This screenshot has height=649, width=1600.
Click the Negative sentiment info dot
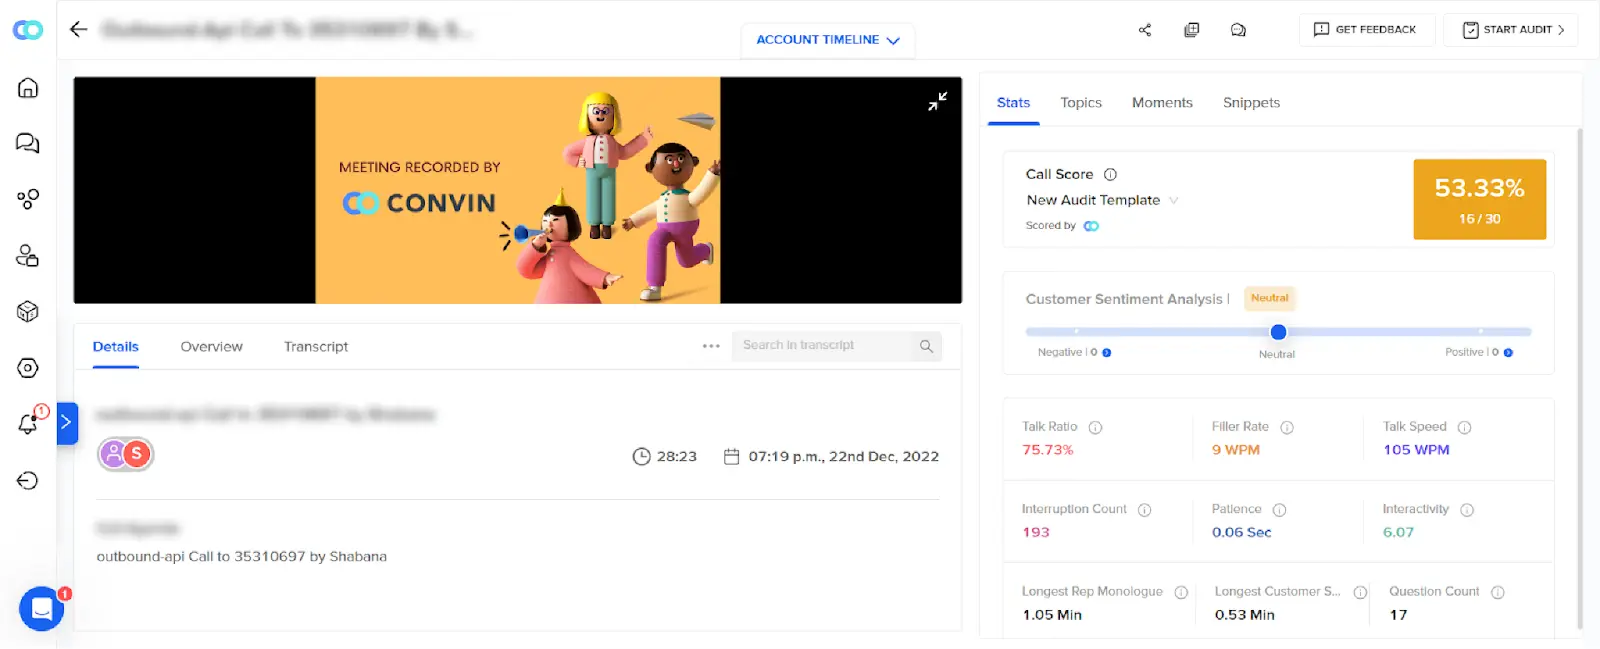click(1107, 353)
